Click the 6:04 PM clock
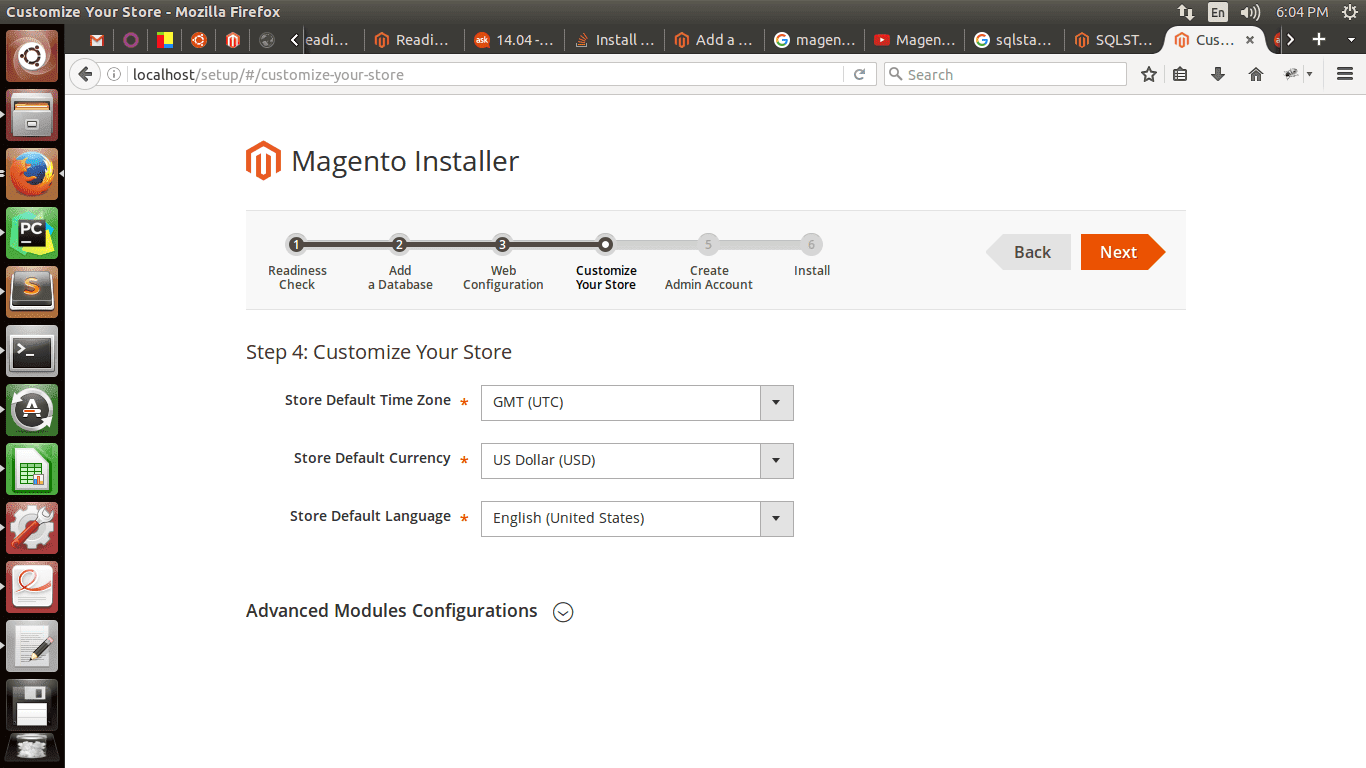This screenshot has width=1366, height=768. coord(1302,12)
